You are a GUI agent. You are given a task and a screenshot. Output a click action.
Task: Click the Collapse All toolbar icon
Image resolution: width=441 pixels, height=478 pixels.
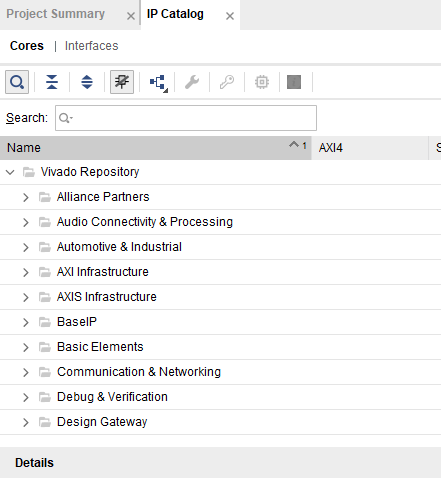point(52,82)
